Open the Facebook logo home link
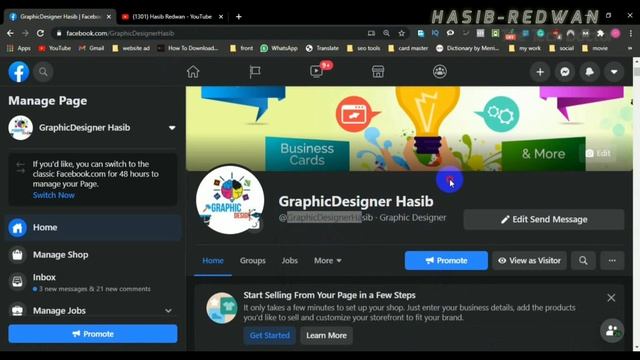 [19, 72]
